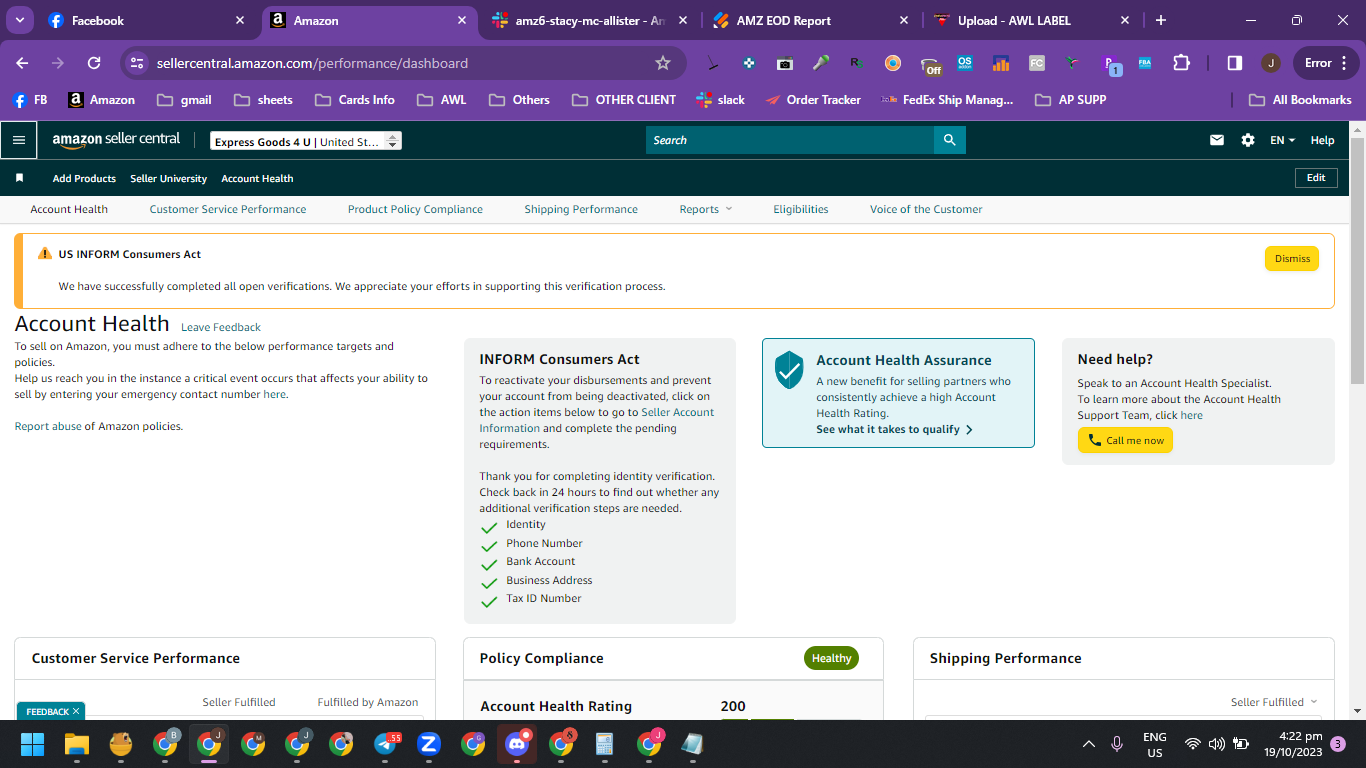Open the Shipping Performance tab
Image resolution: width=1366 pixels, height=768 pixels.
coord(581,209)
